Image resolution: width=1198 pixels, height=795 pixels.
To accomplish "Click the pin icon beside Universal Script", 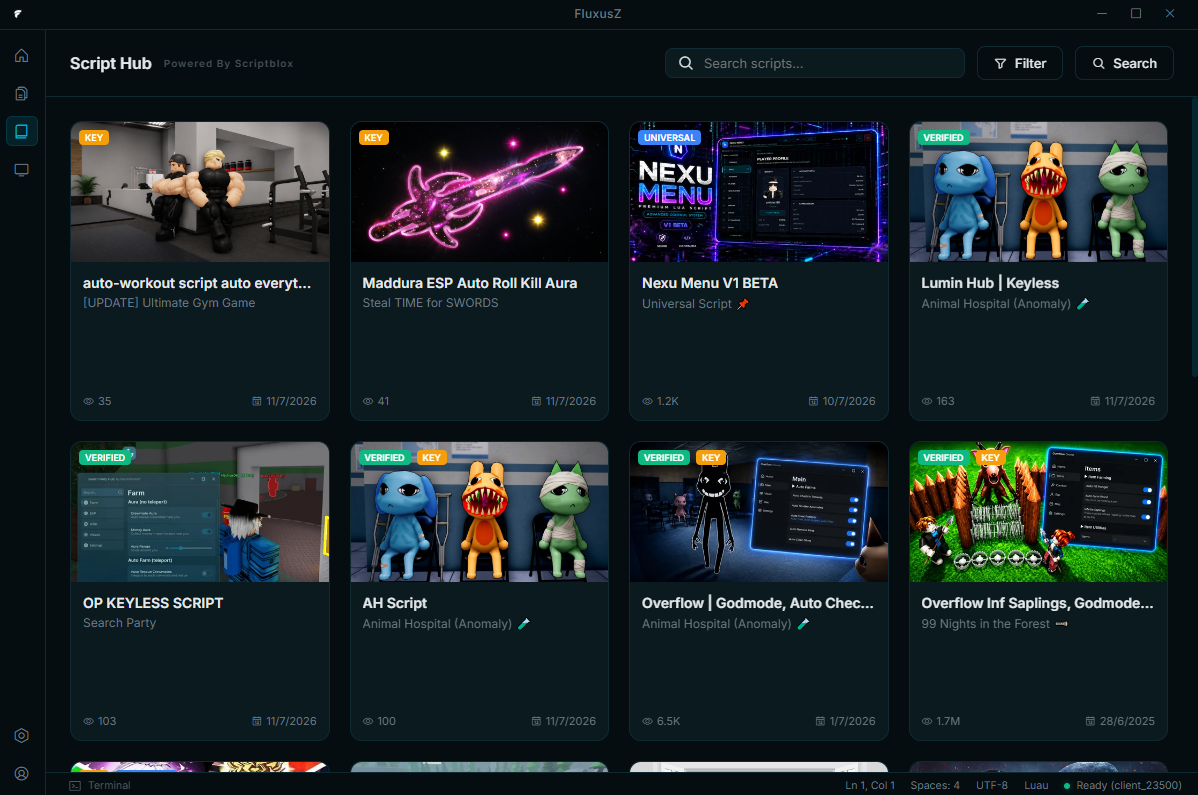I will tap(743, 304).
